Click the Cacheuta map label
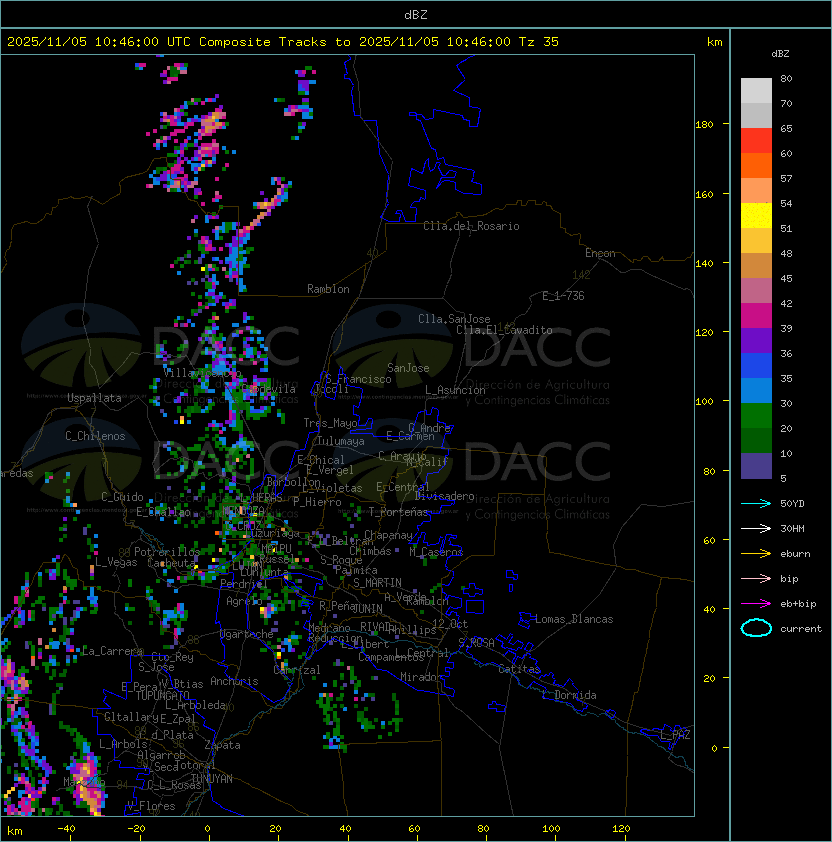The height and width of the screenshot is (842, 832). click(x=171, y=563)
